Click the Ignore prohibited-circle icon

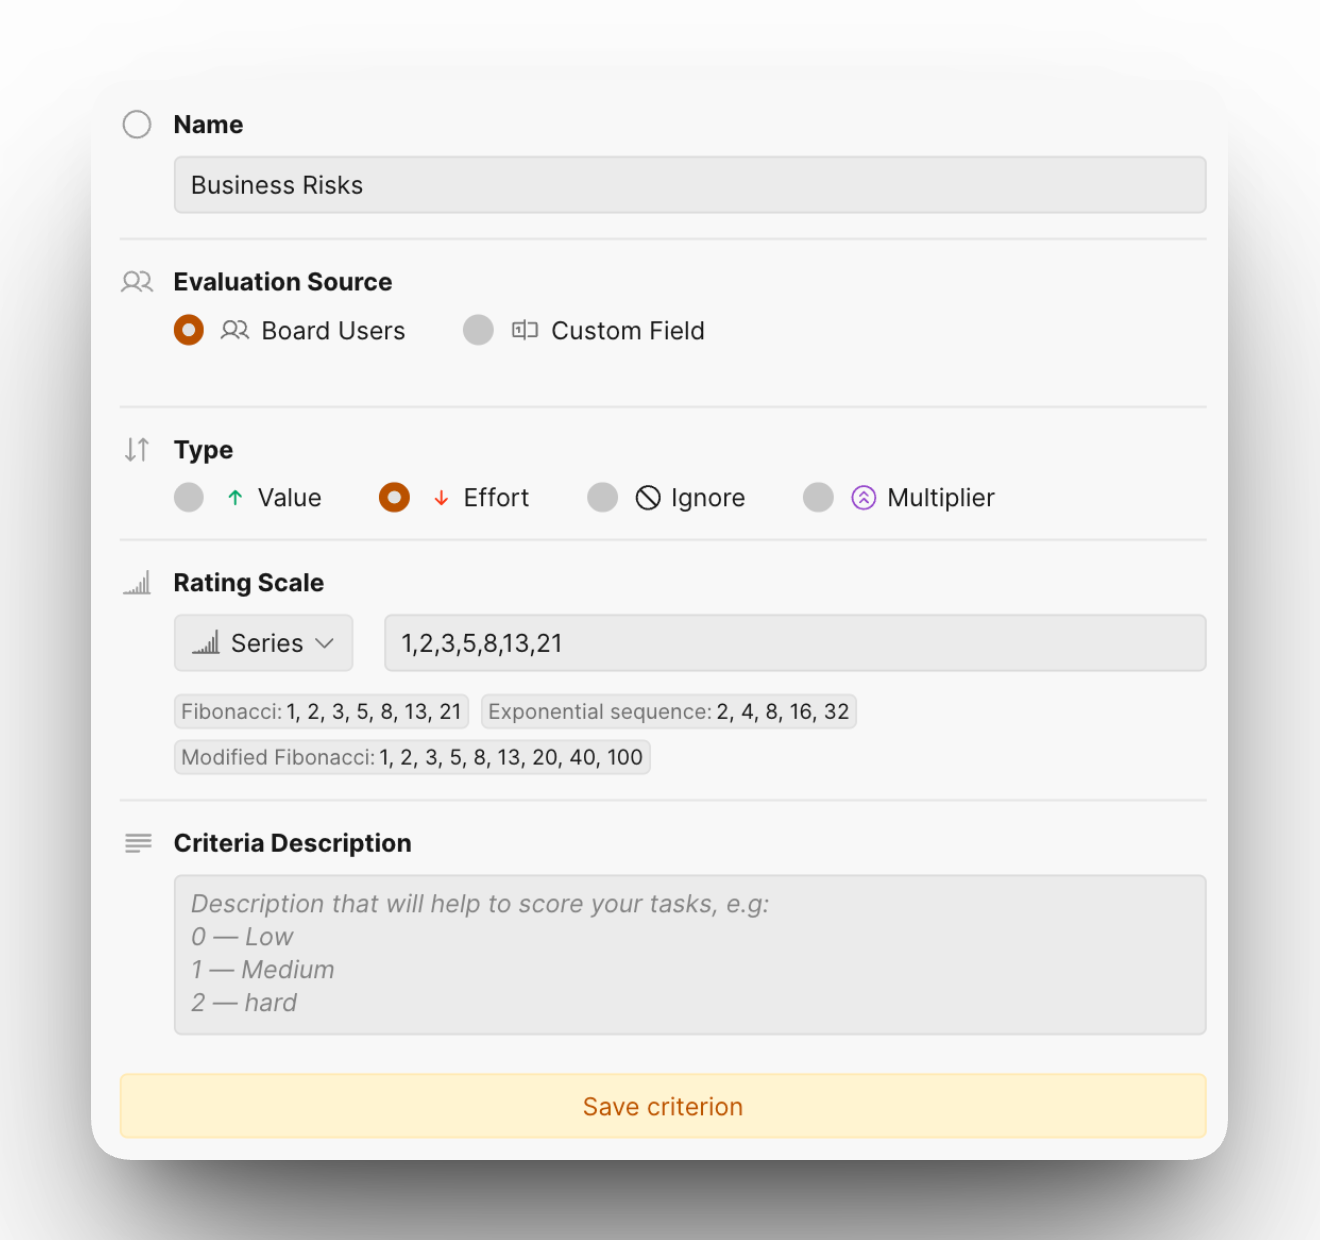click(x=648, y=498)
